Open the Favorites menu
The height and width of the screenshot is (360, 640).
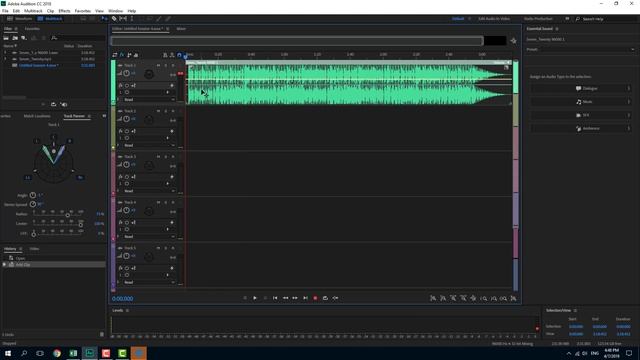[82, 11]
